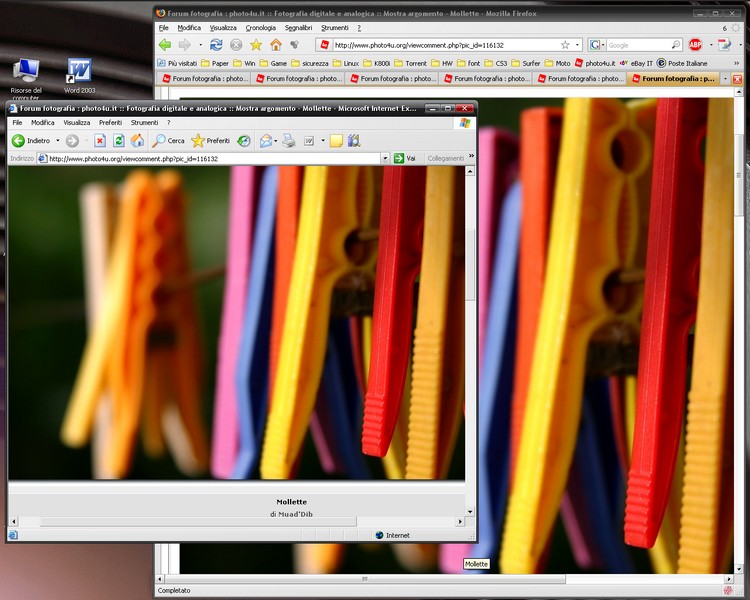Print the page from IE toolbar
Viewport: 750px width, 600px height.
pyautogui.click(x=288, y=141)
